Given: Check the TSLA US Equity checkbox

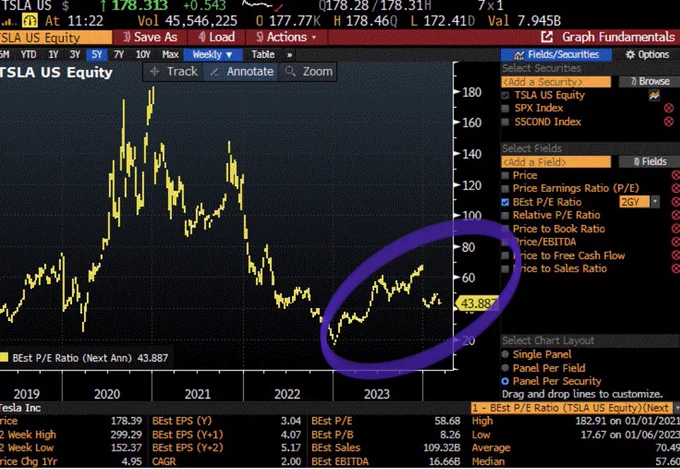Looking at the screenshot, I should [x=505, y=95].
